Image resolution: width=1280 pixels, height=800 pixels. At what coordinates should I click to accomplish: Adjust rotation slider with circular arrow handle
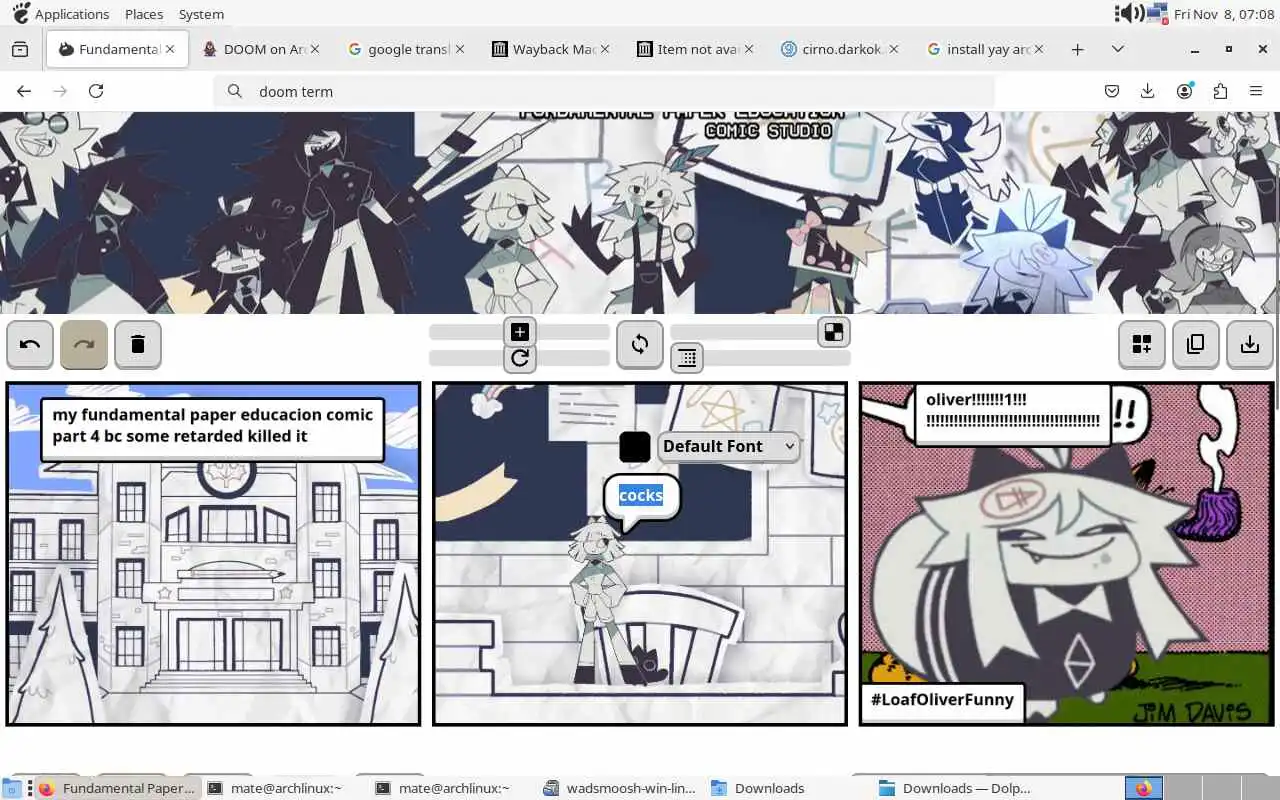[519, 358]
